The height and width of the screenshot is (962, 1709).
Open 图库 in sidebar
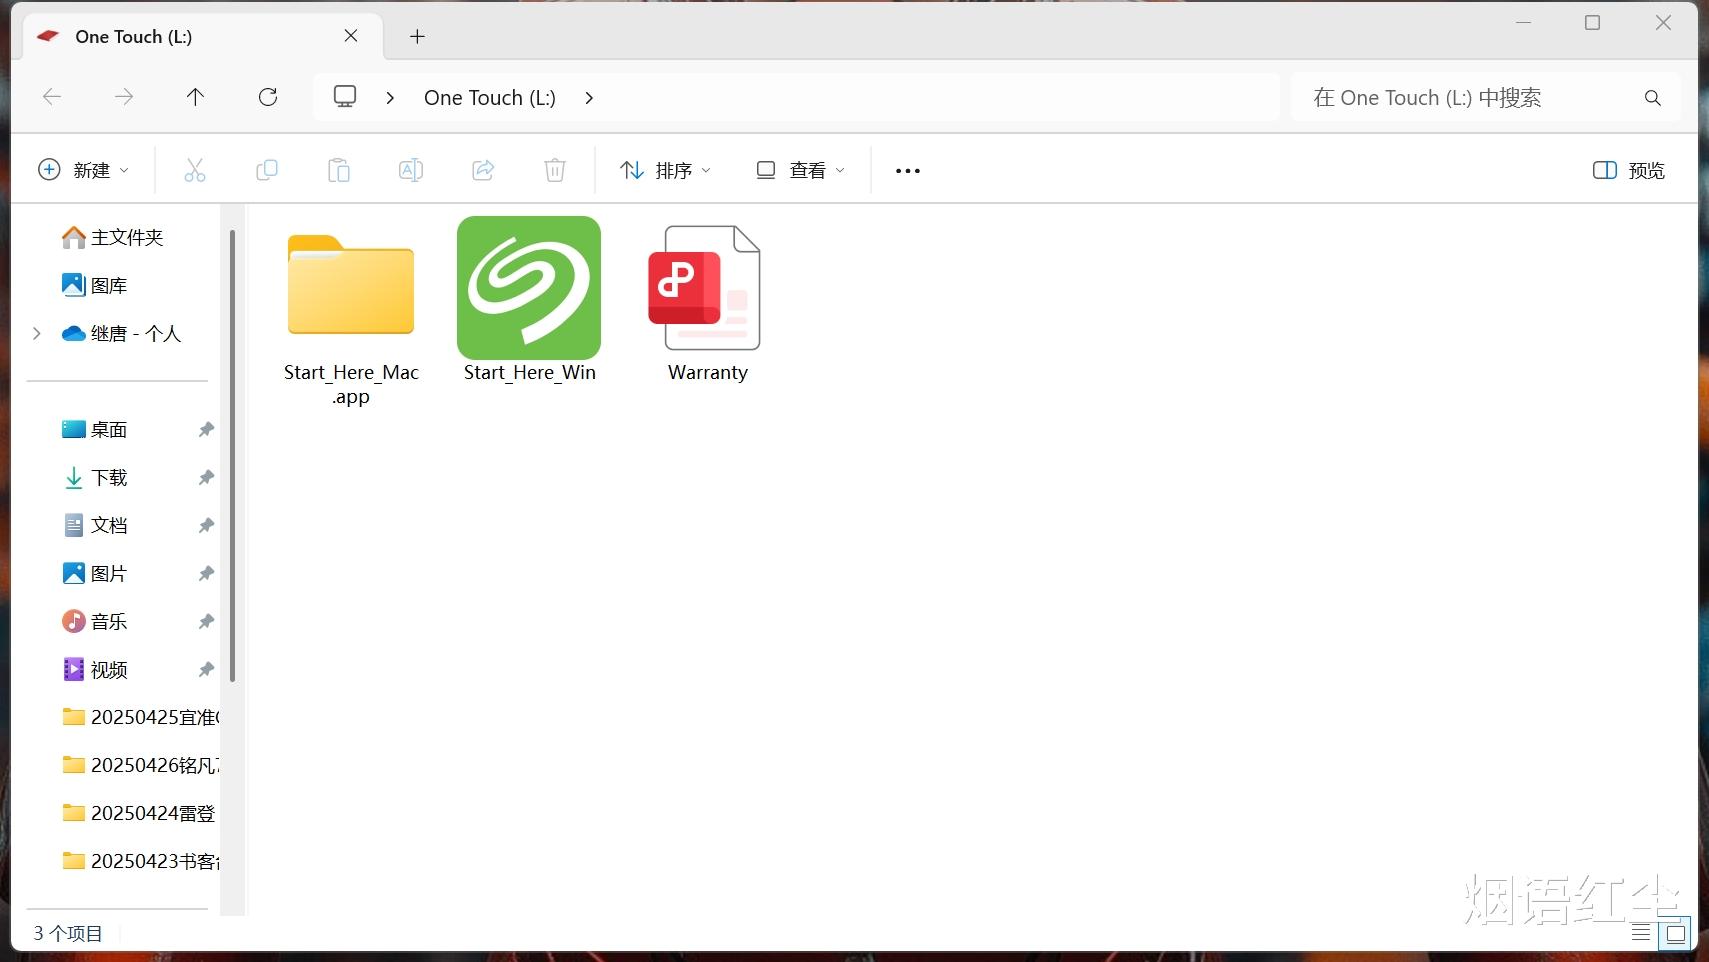point(95,286)
